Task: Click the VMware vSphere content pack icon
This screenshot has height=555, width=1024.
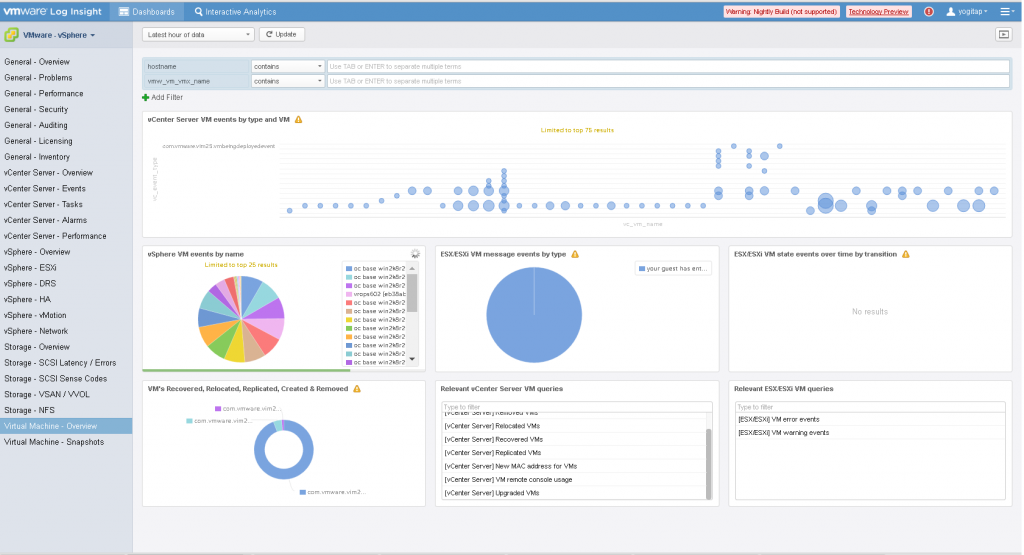Action: click(x=11, y=35)
